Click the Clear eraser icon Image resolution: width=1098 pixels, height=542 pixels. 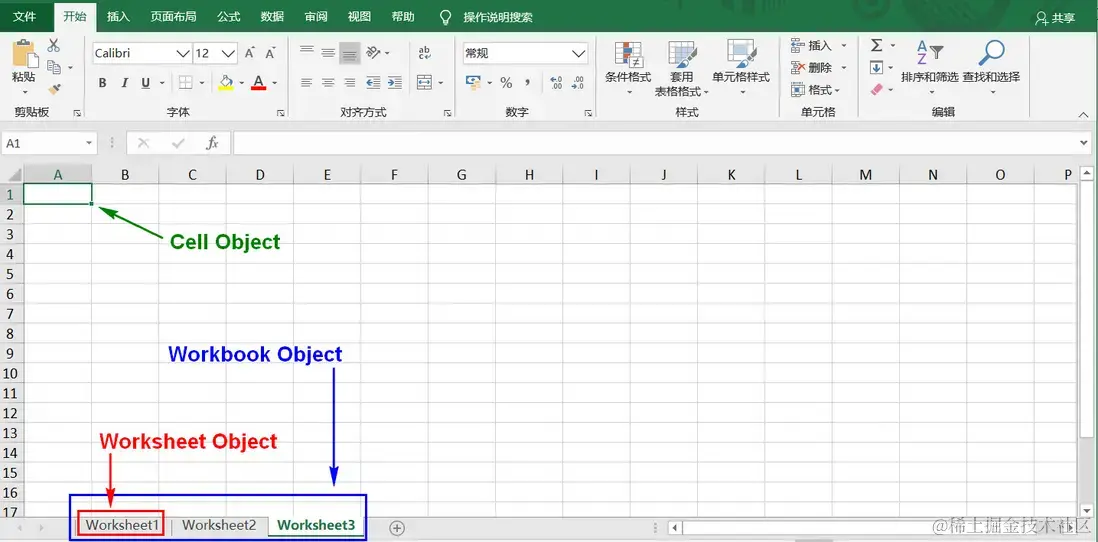coord(877,90)
